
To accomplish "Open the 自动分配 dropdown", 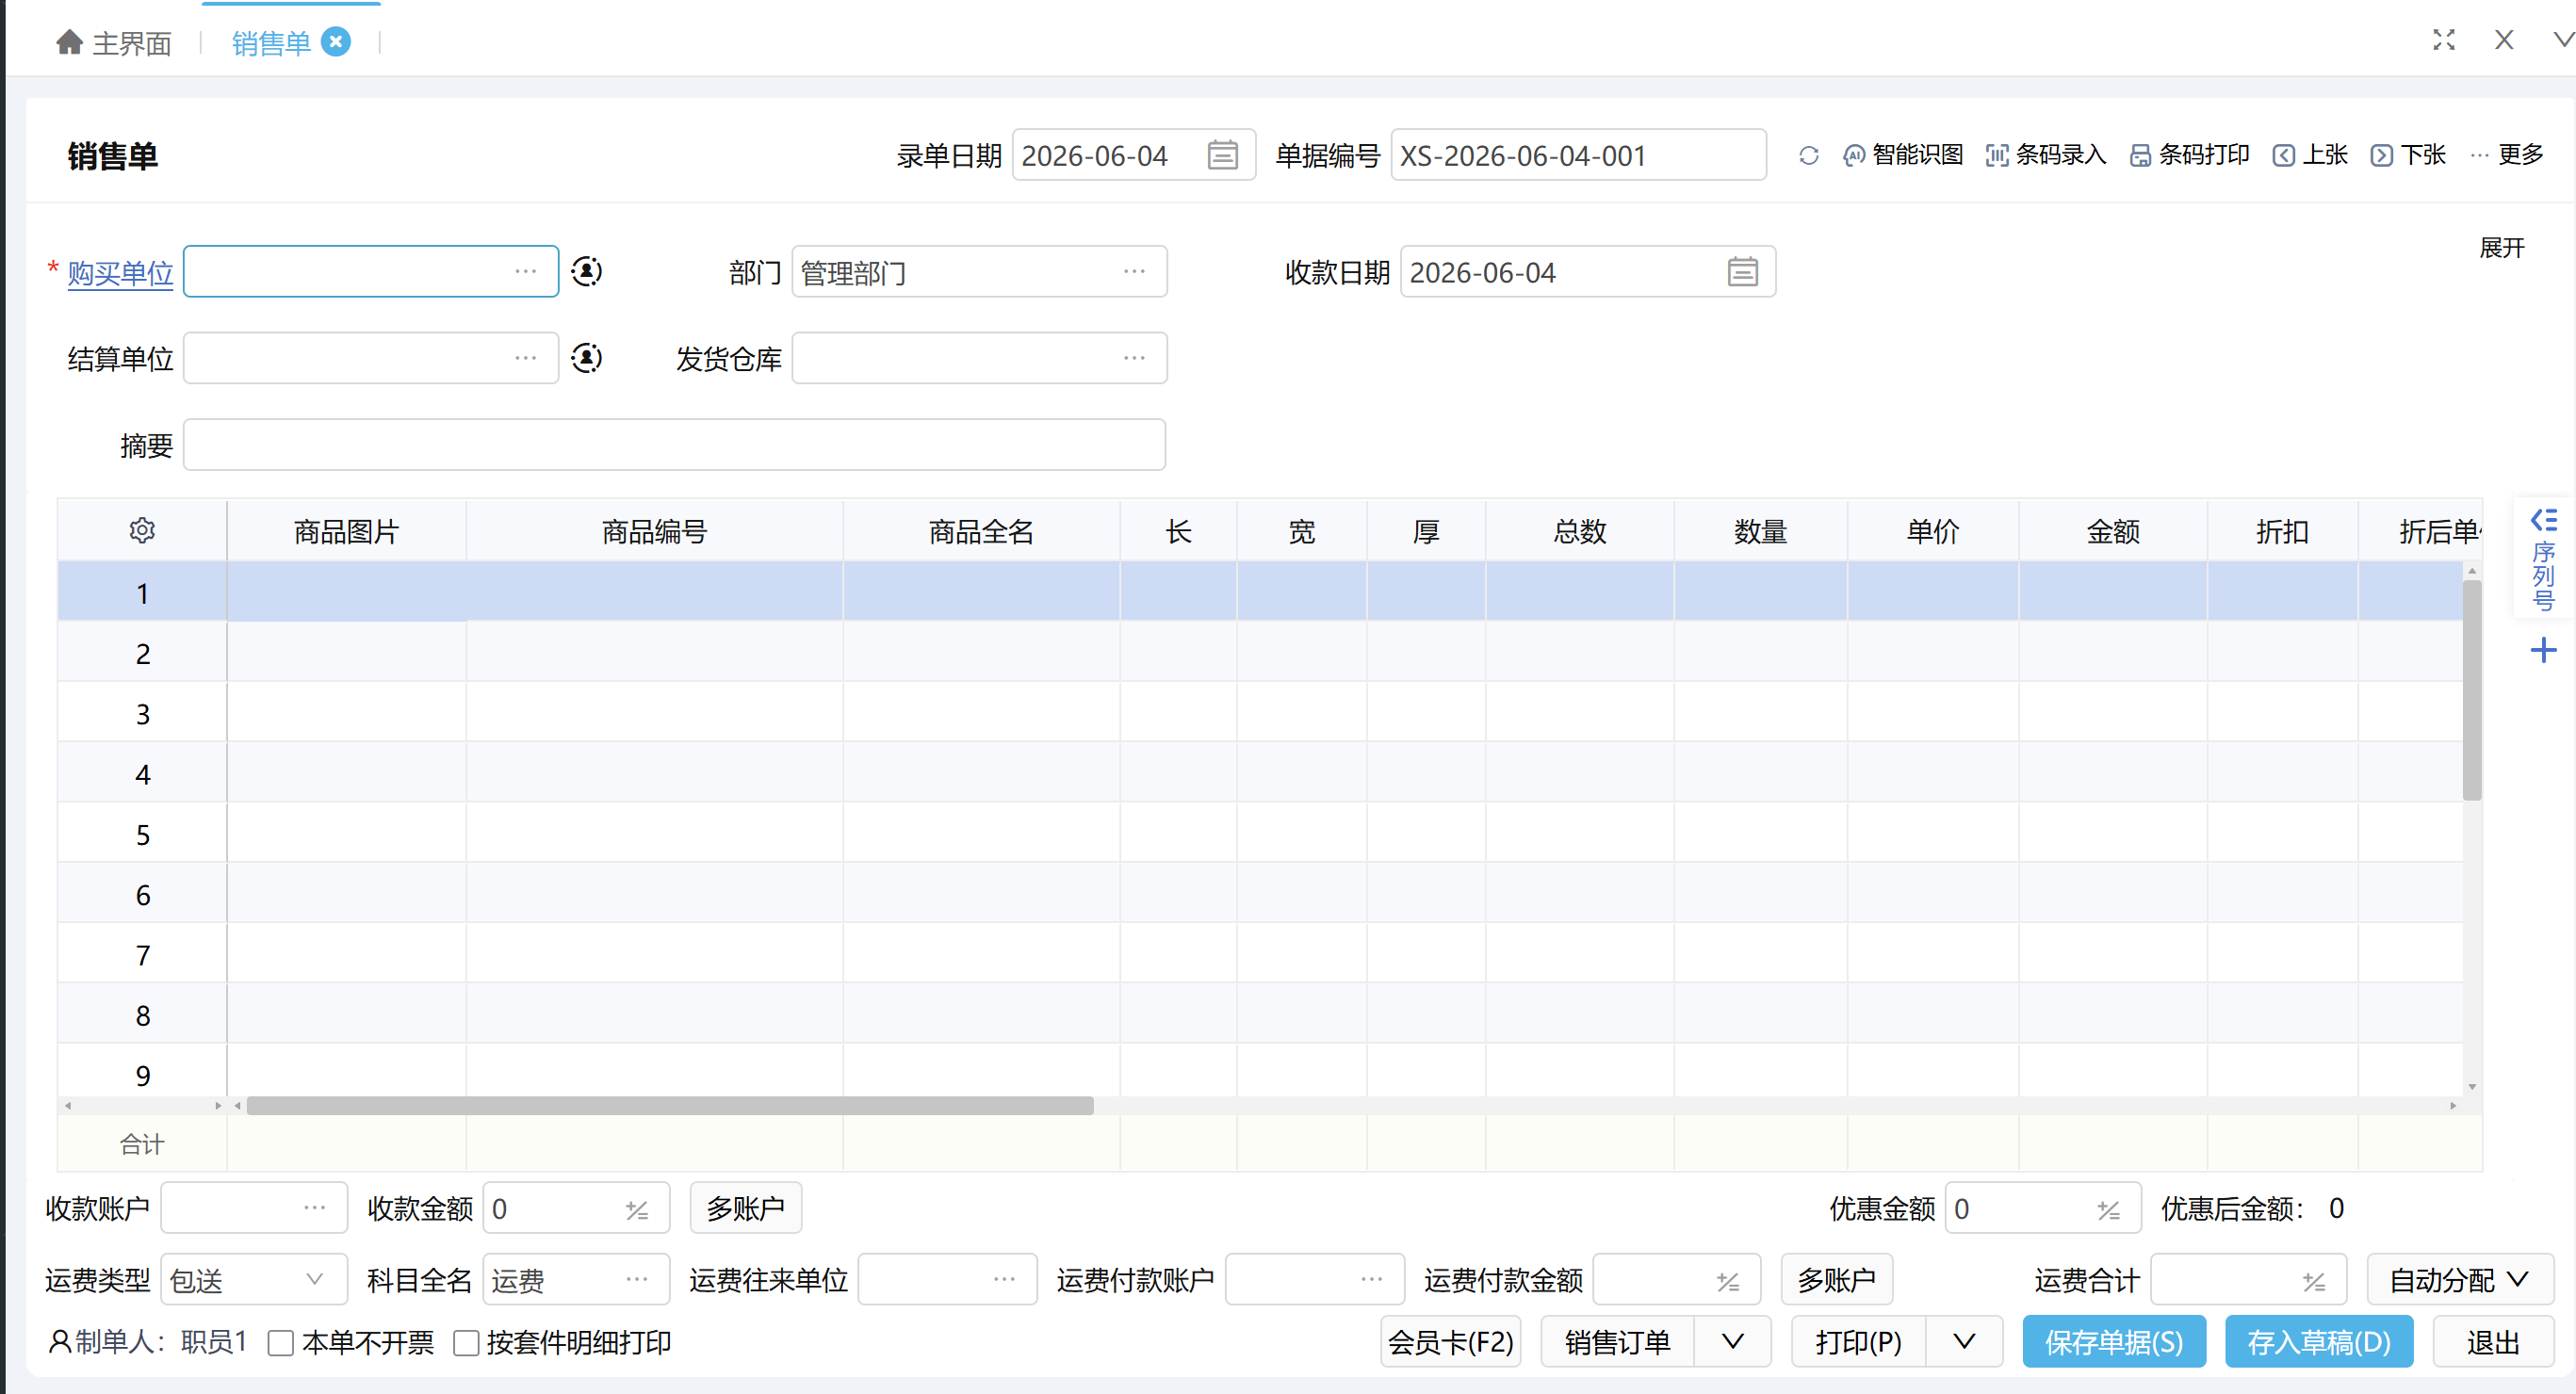I will point(2460,1280).
